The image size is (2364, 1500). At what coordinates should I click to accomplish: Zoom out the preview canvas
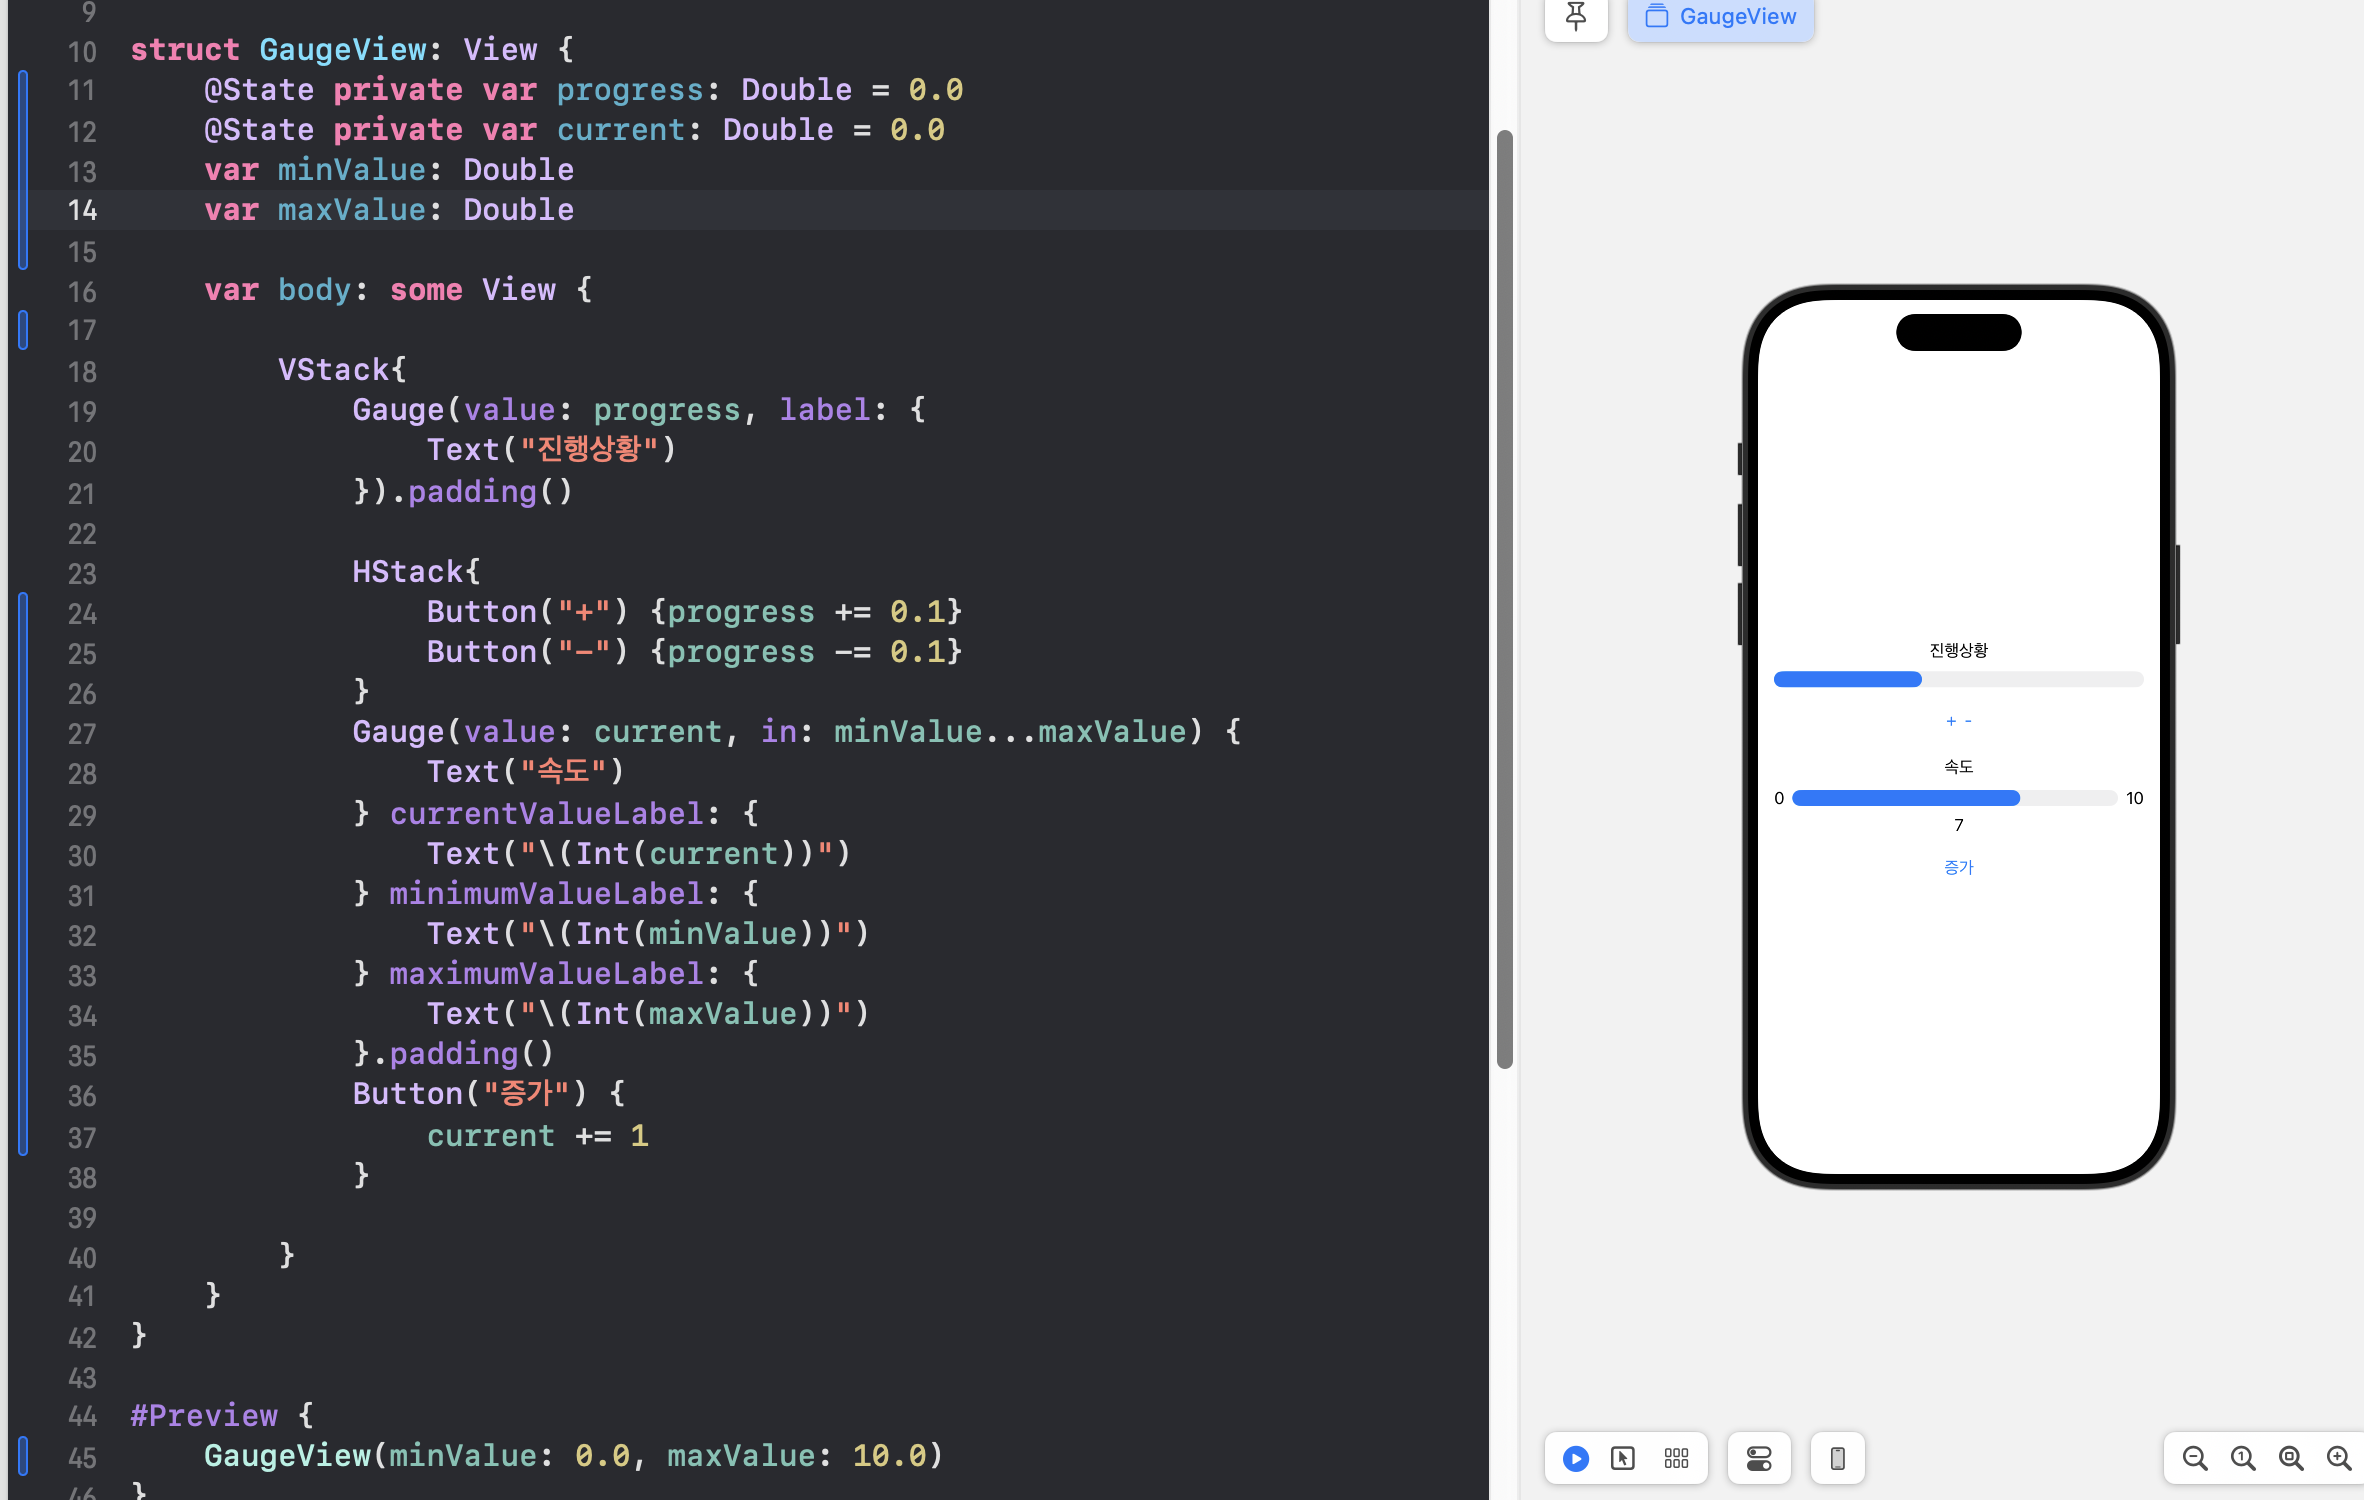(x=2194, y=1458)
